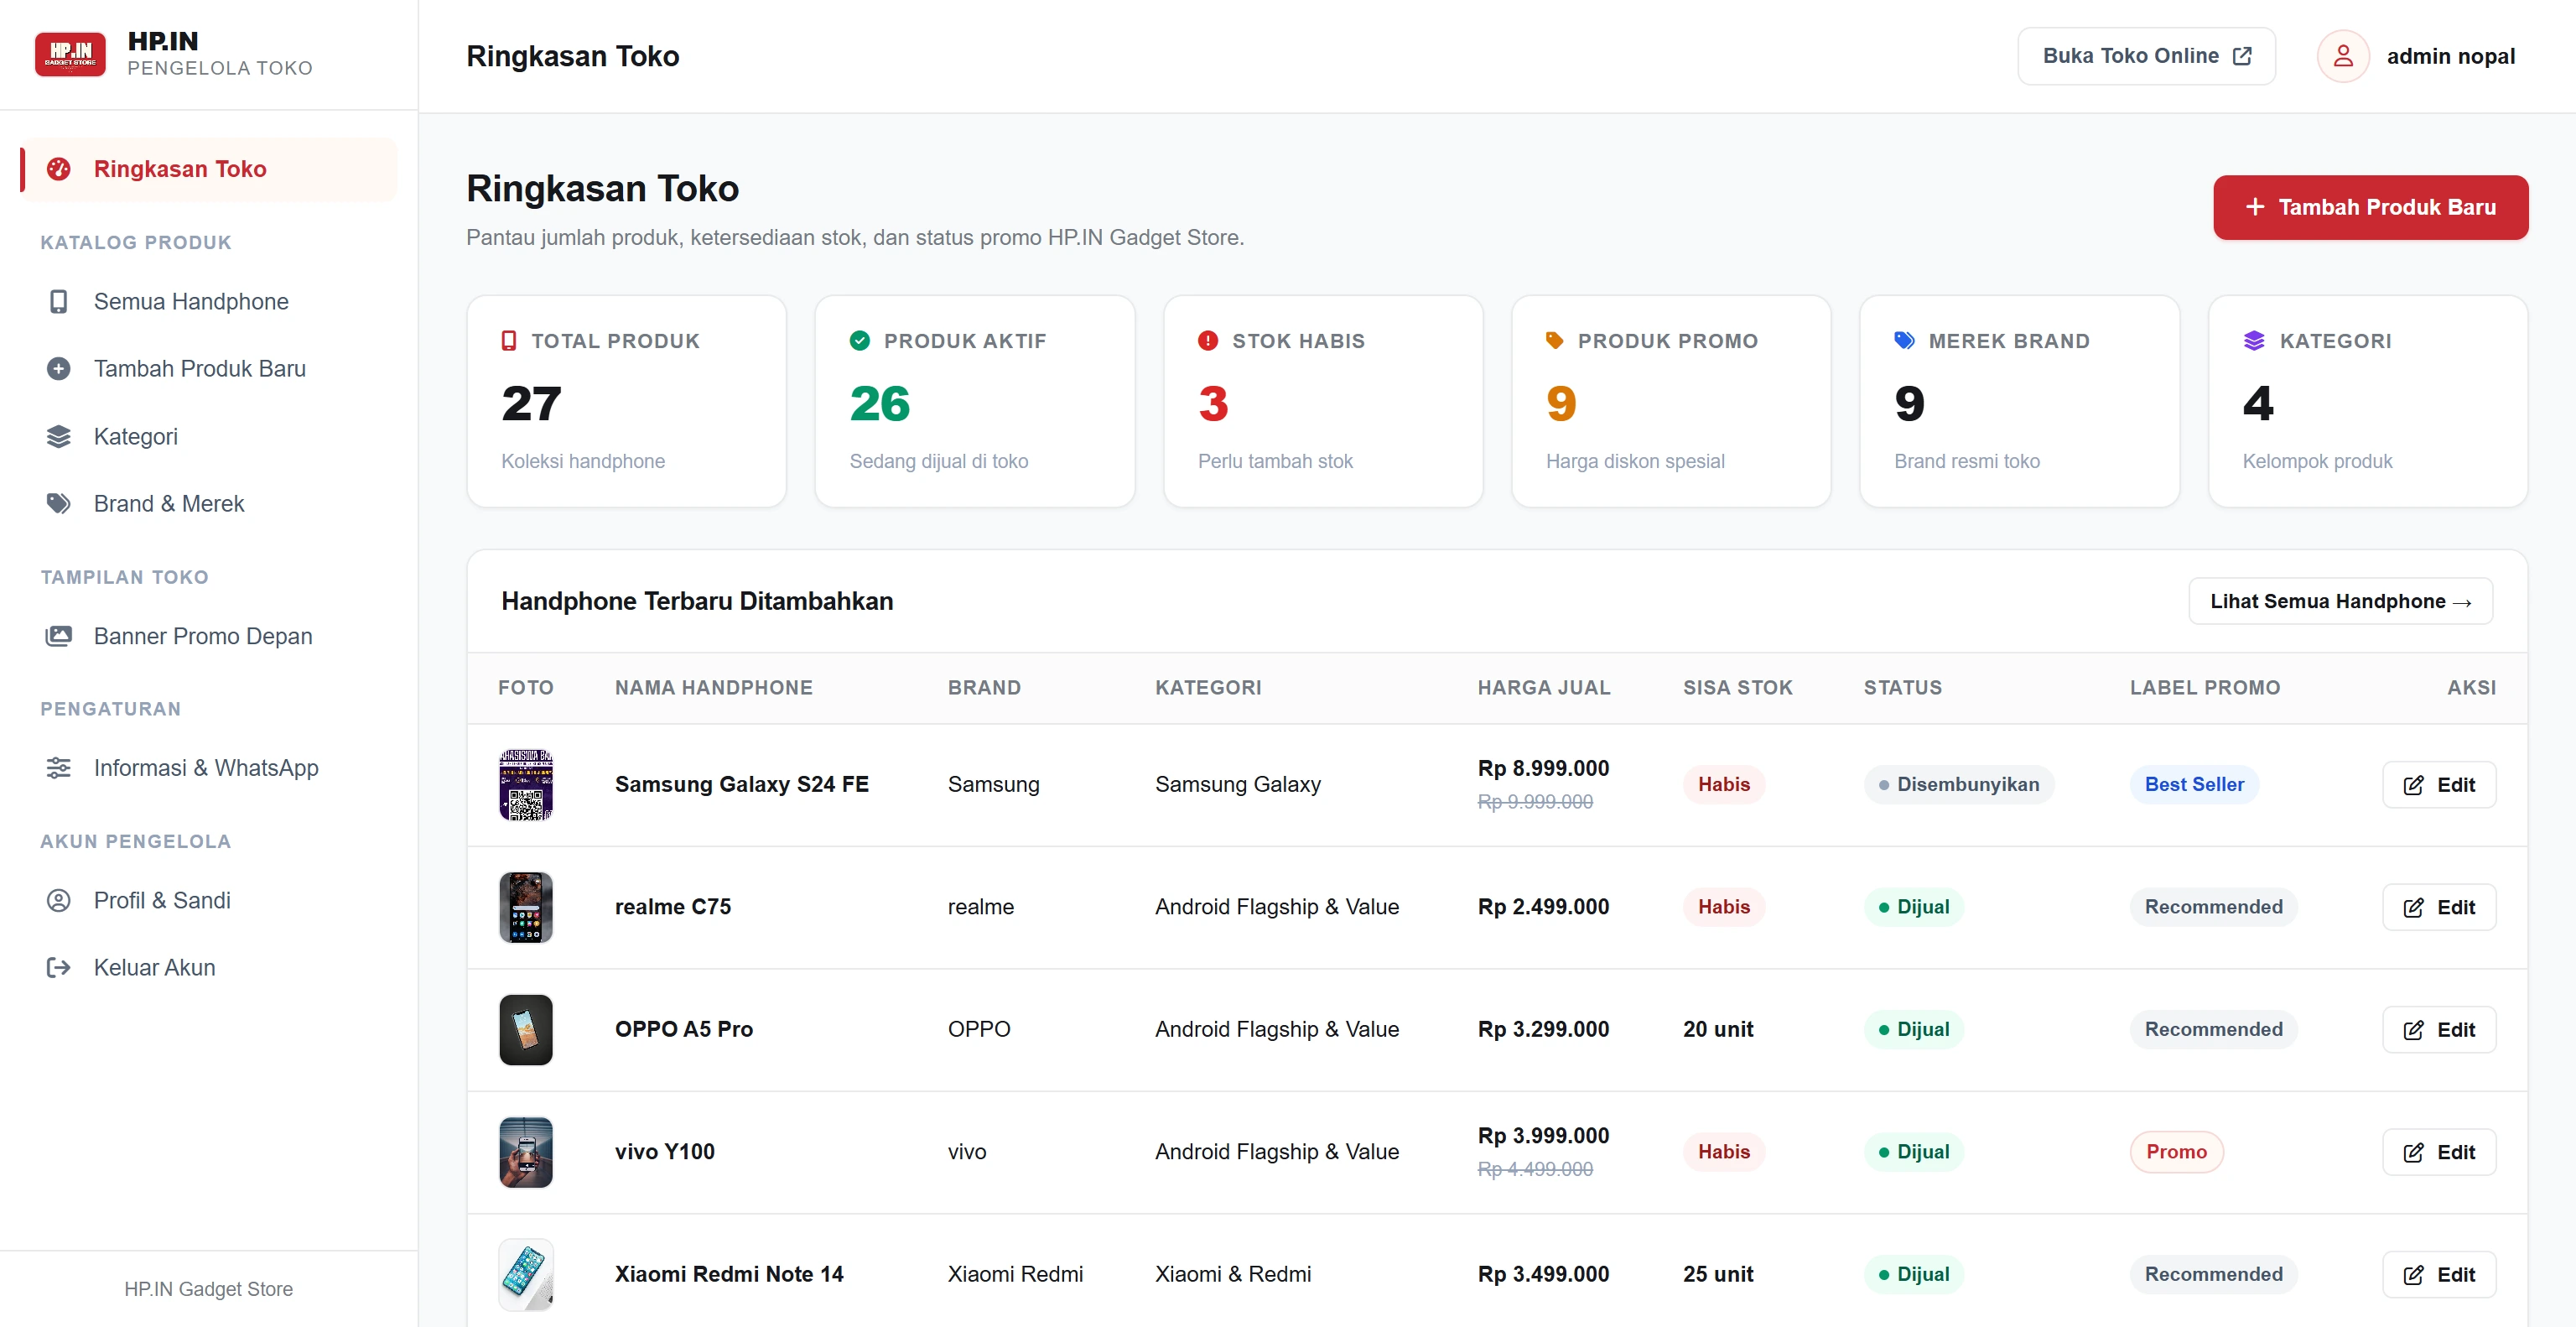2576x1327 pixels.
Task: Click the Ringkasan Toko dashboard icon
Action: pyautogui.click(x=59, y=169)
